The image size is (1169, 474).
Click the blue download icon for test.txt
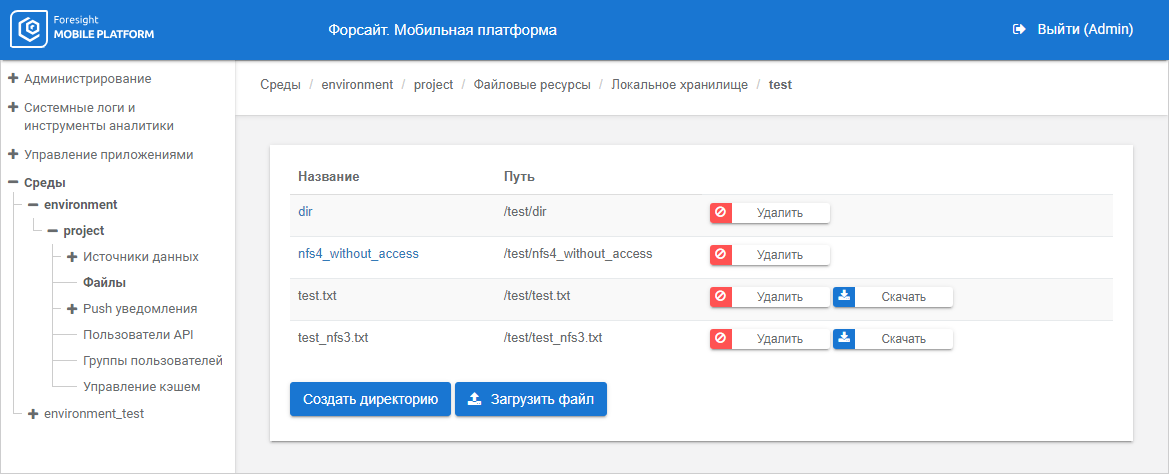tap(844, 297)
